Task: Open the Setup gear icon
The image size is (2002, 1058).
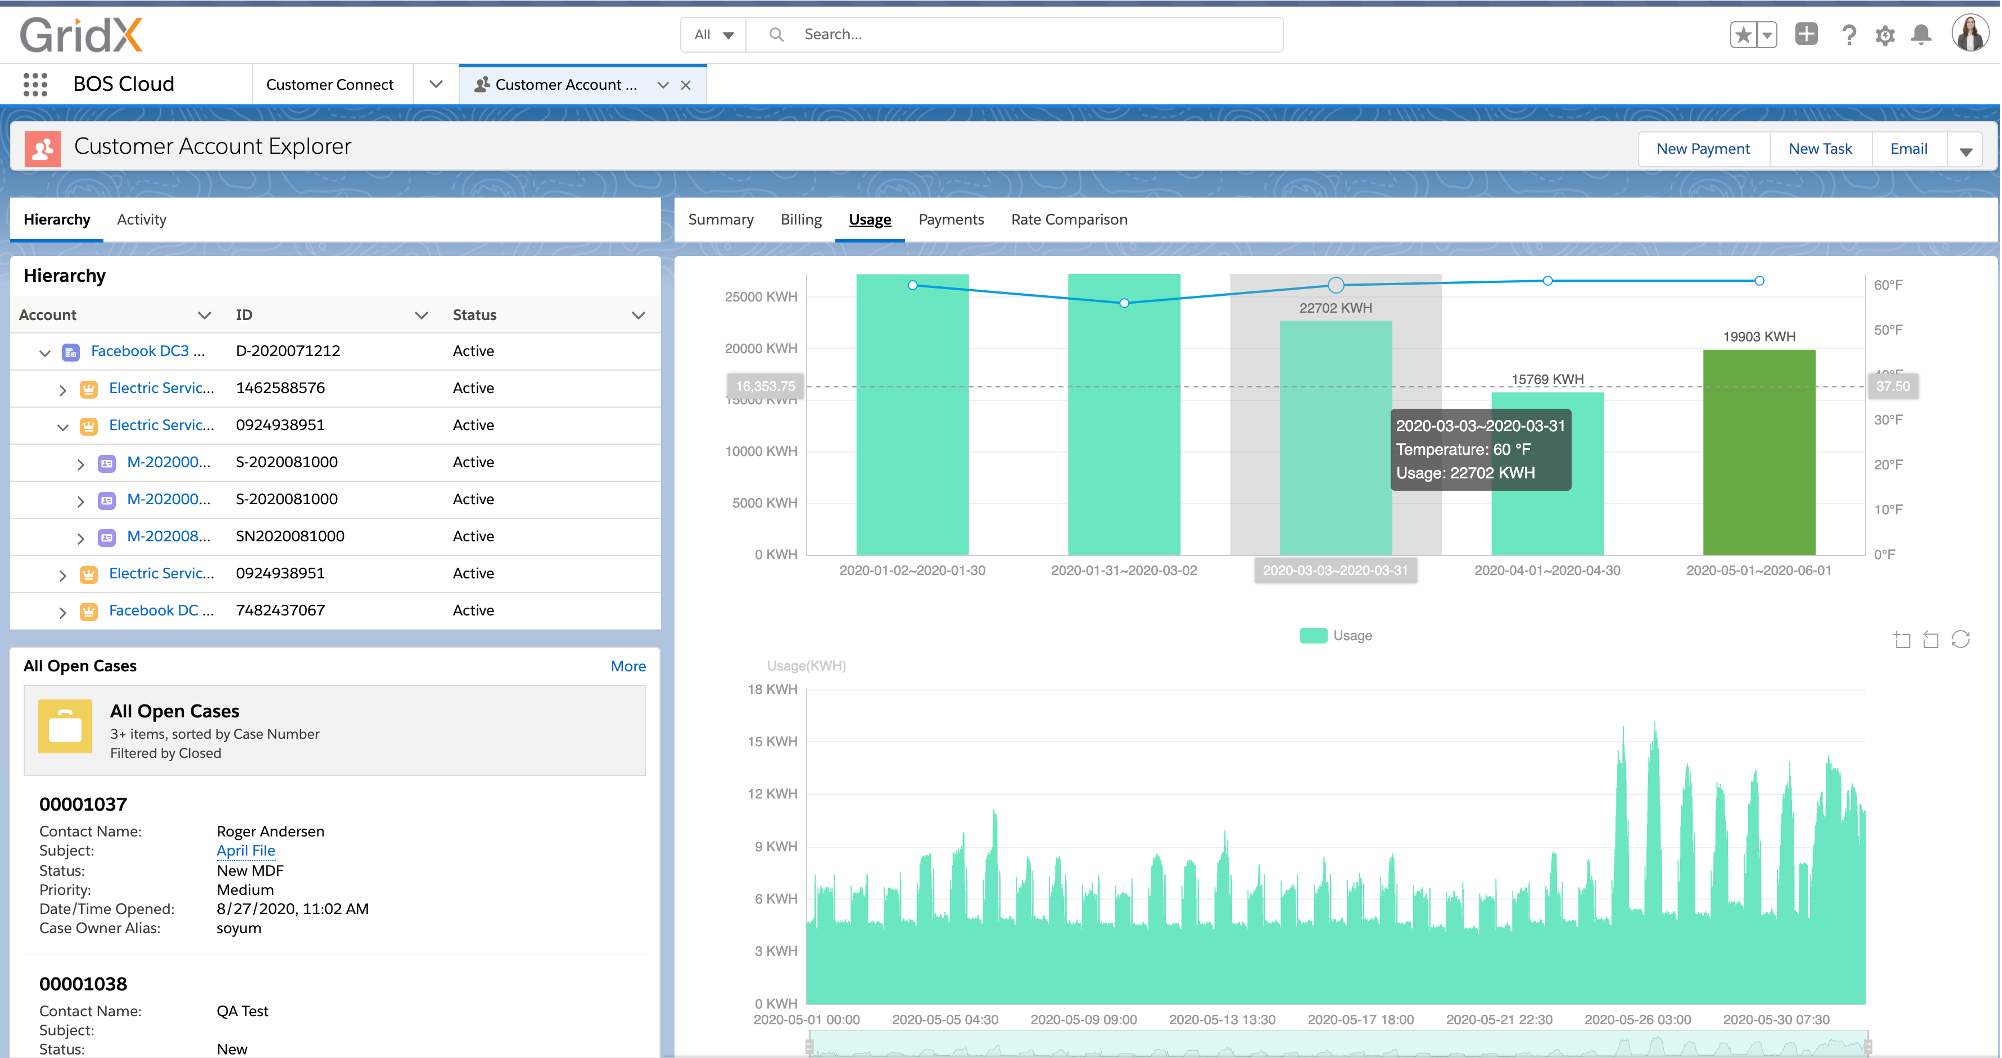Action: (x=1885, y=34)
